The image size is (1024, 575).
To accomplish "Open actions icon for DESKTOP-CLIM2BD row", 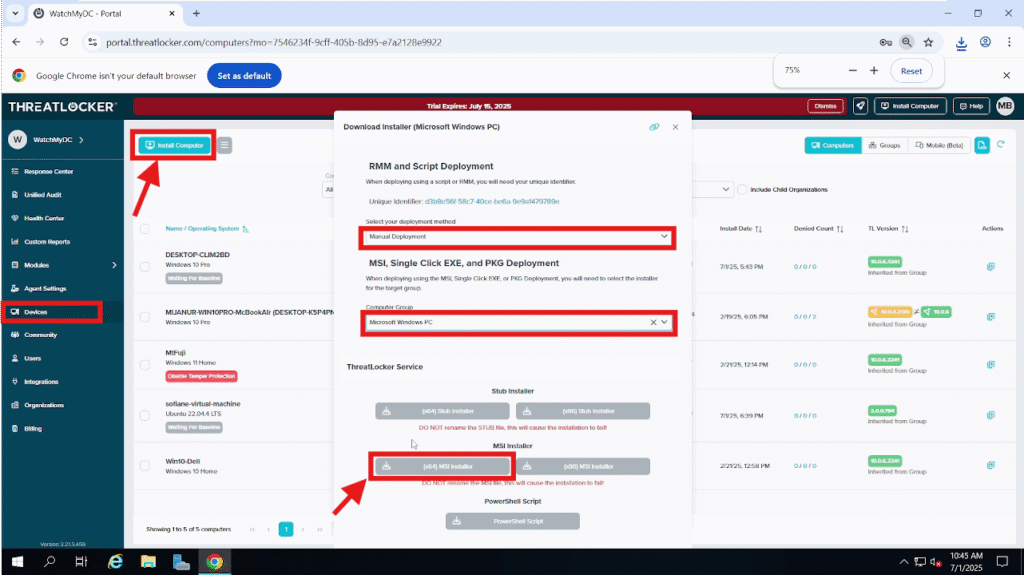I will (x=991, y=267).
